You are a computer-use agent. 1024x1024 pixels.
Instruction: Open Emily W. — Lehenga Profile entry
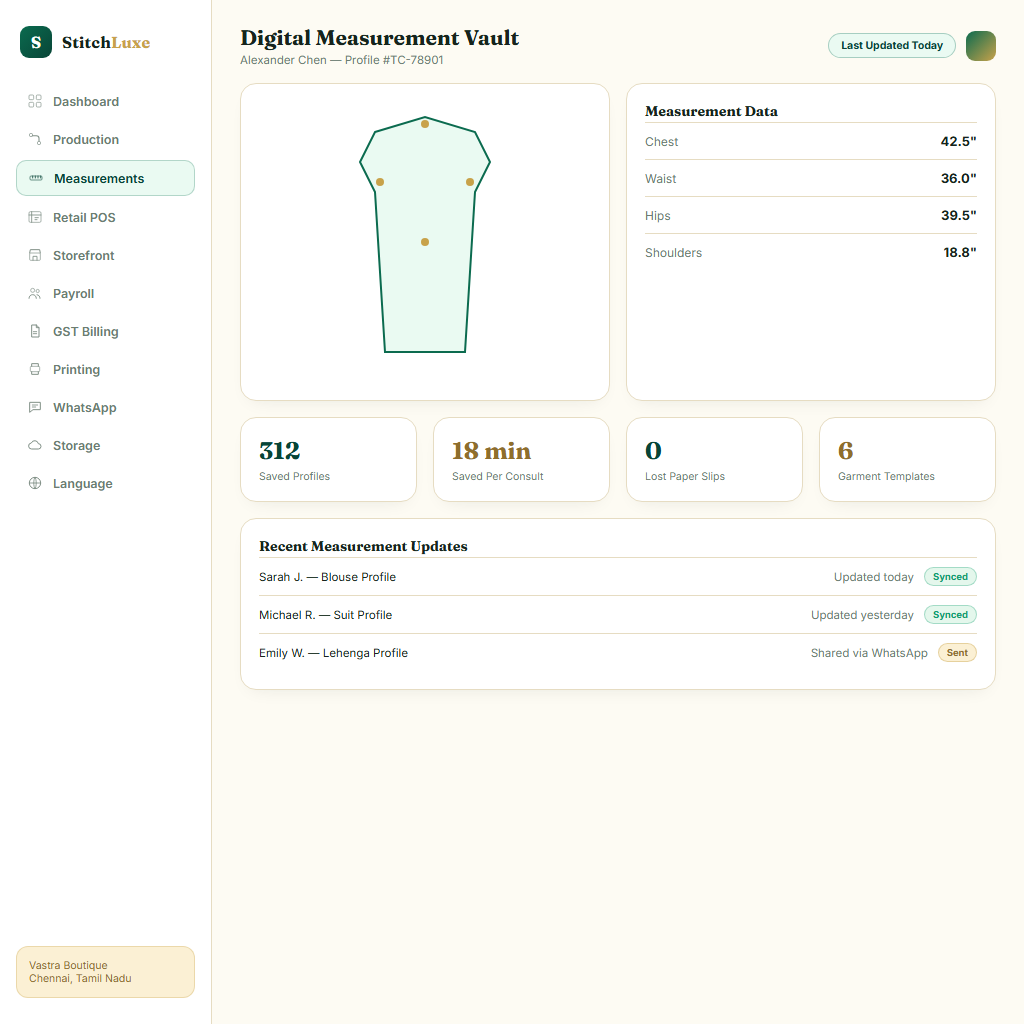pos(618,652)
